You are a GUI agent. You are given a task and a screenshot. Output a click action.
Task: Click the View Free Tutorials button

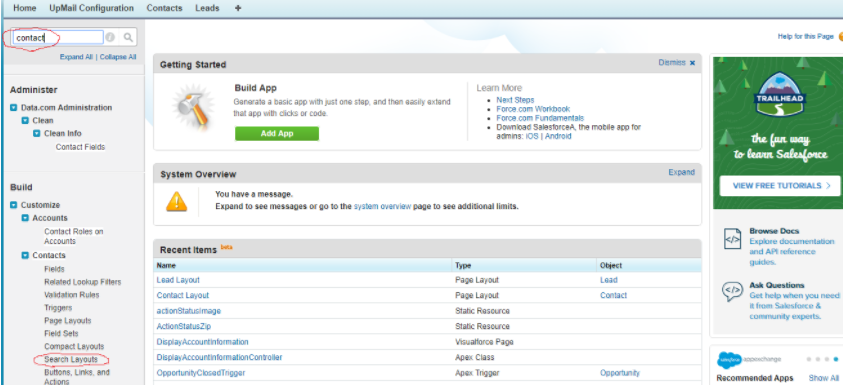pyautogui.click(x=780, y=186)
